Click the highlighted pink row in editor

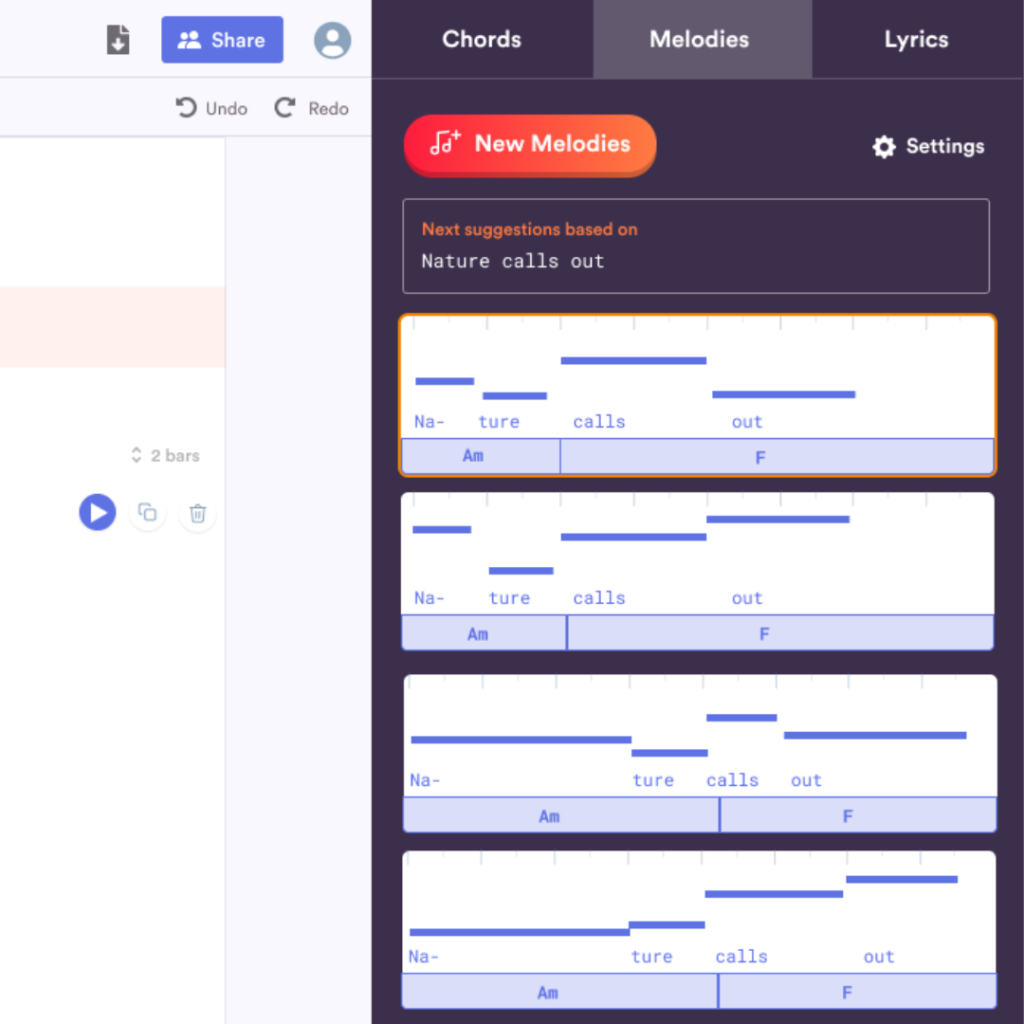(112, 327)
